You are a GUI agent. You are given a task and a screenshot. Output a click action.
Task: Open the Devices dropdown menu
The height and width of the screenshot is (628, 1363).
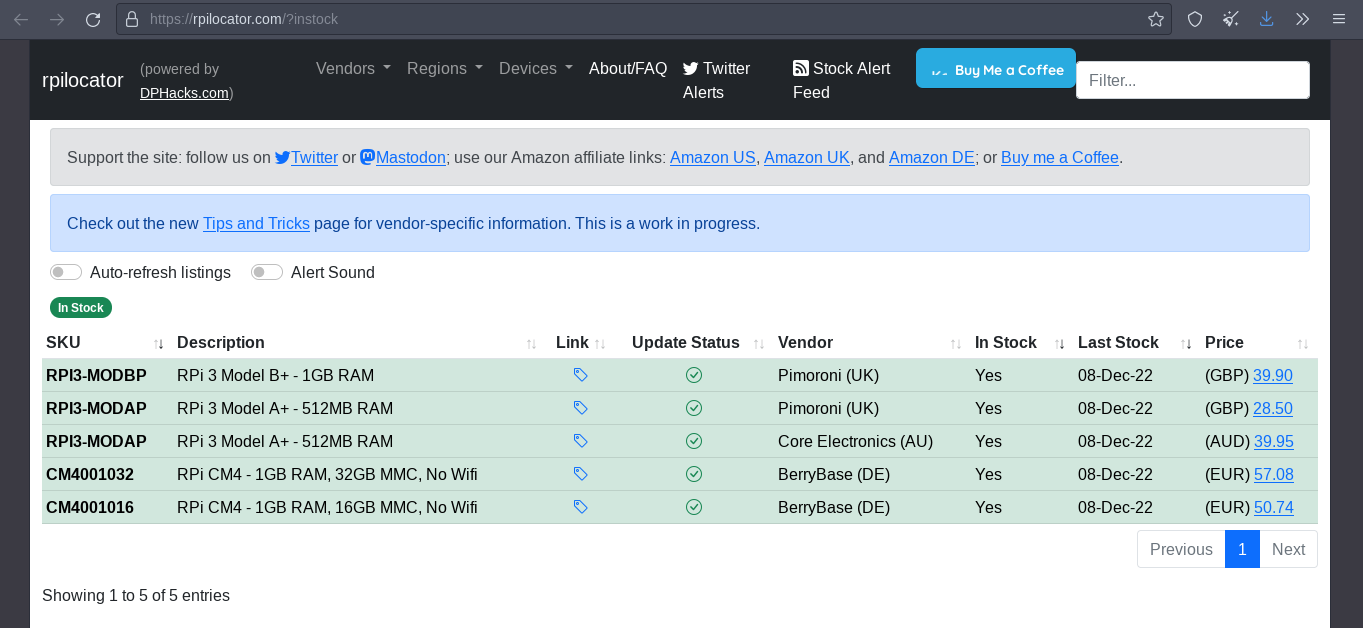535,68
